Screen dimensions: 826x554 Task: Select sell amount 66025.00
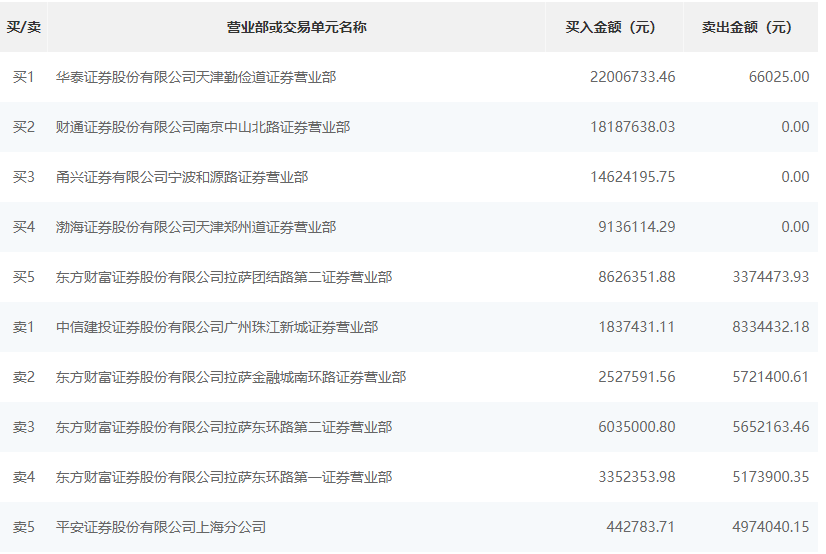coord(779,77)
